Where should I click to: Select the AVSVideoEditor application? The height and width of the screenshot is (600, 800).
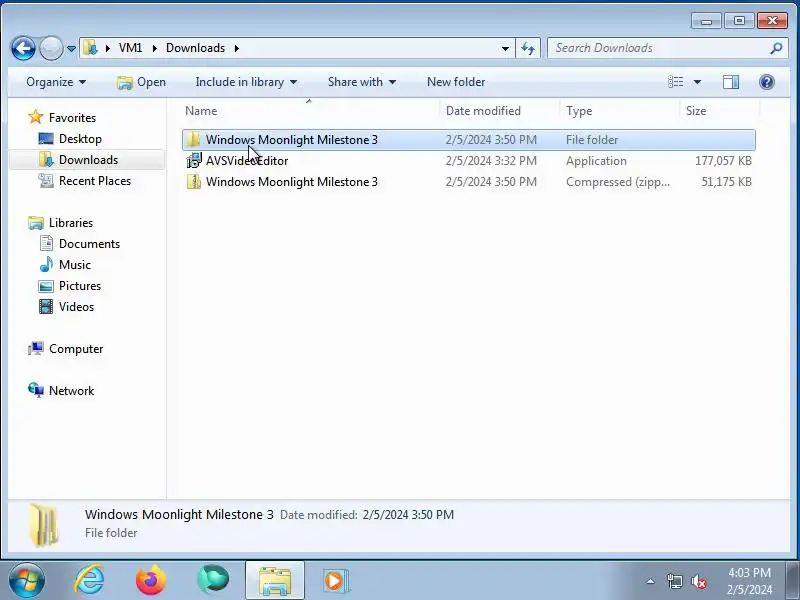(x=468, y=161)
